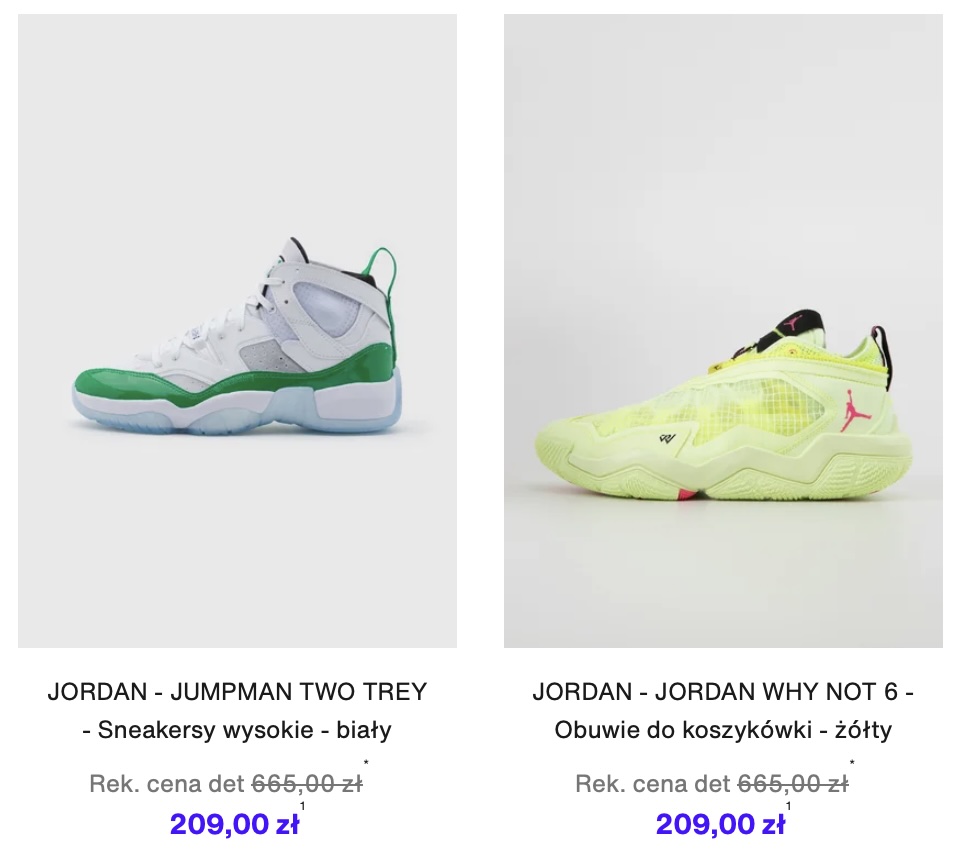Click the right blue 209,00 zł sale price
Image resolution: width=964 pixels, height=860 pixels.
click(x=721, y=824)
